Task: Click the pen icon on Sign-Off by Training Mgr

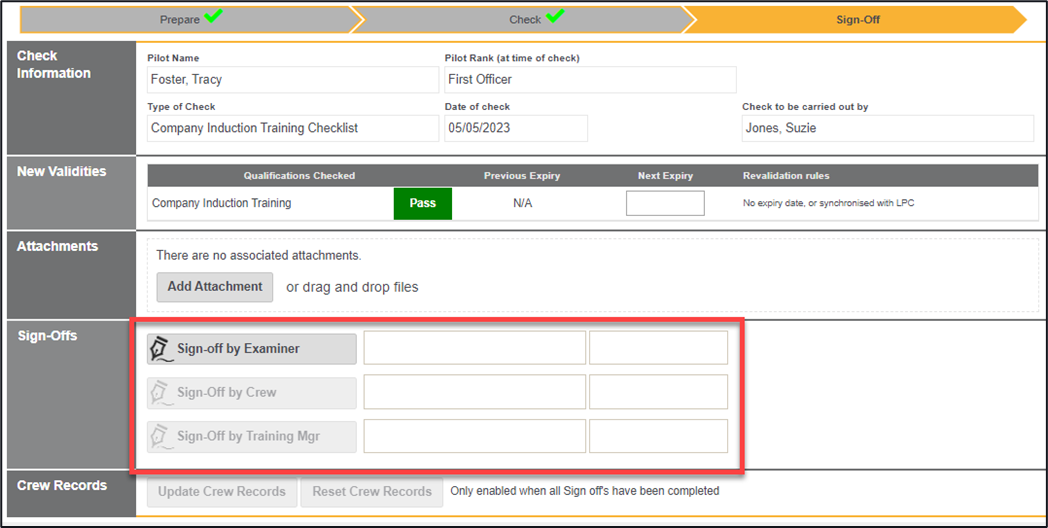Action: (160, 437)
